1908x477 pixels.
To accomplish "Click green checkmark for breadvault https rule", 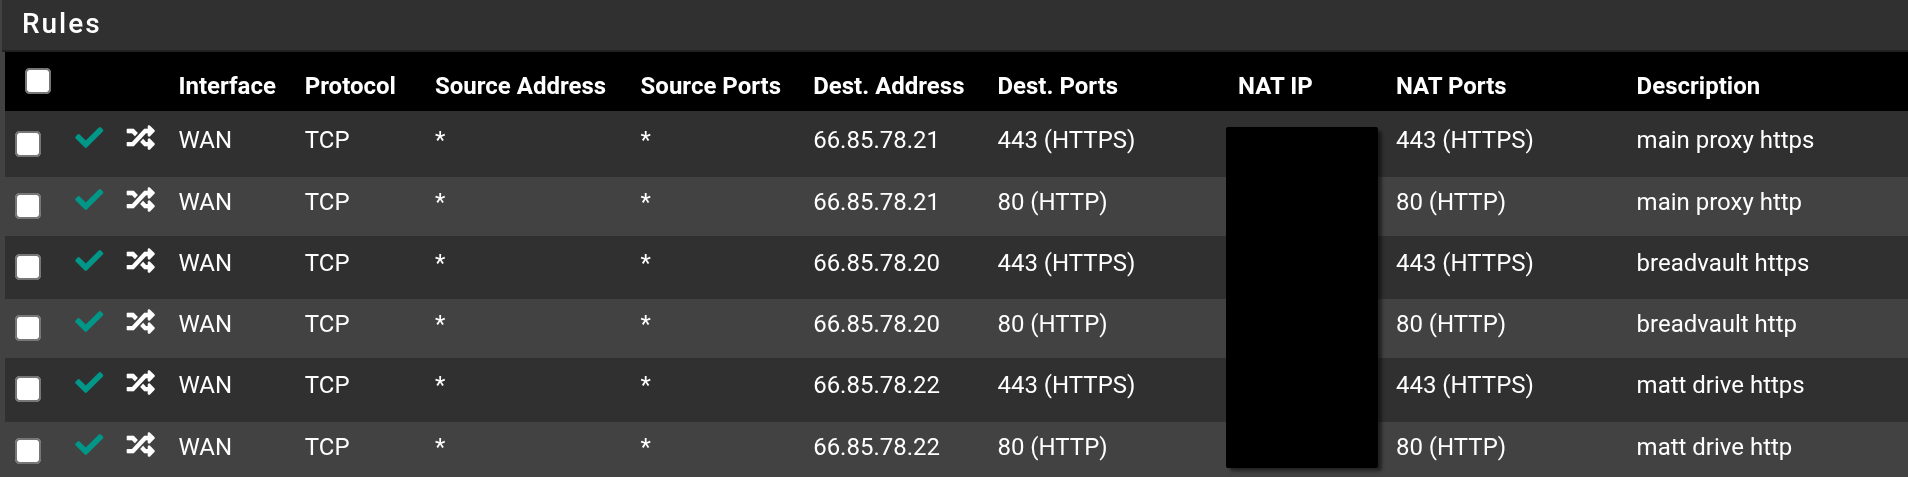I will [x=89, y=261].
